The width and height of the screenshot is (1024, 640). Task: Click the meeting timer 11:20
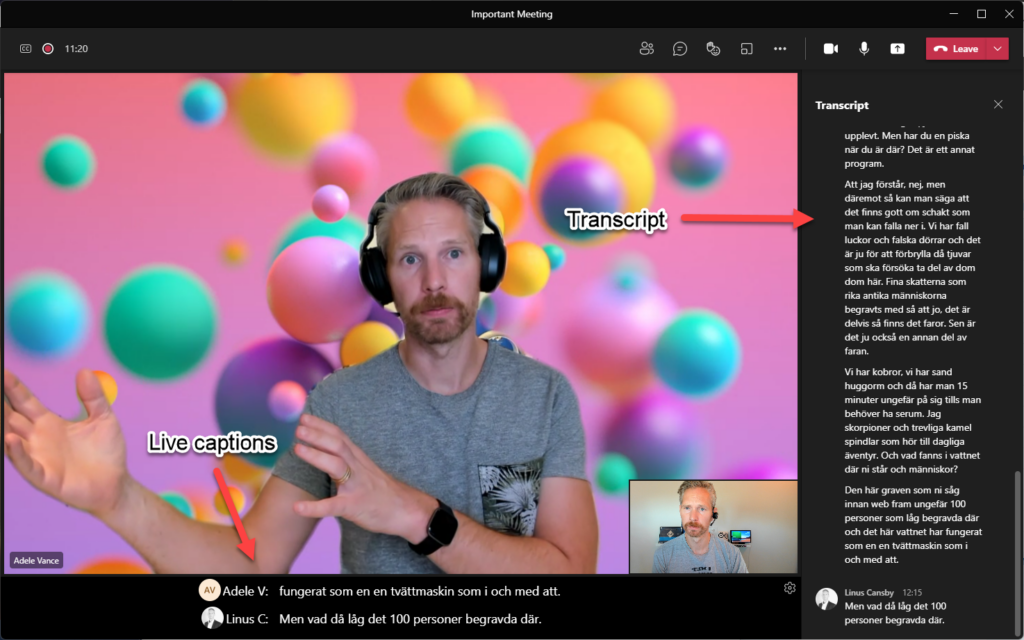coord(76,49)
